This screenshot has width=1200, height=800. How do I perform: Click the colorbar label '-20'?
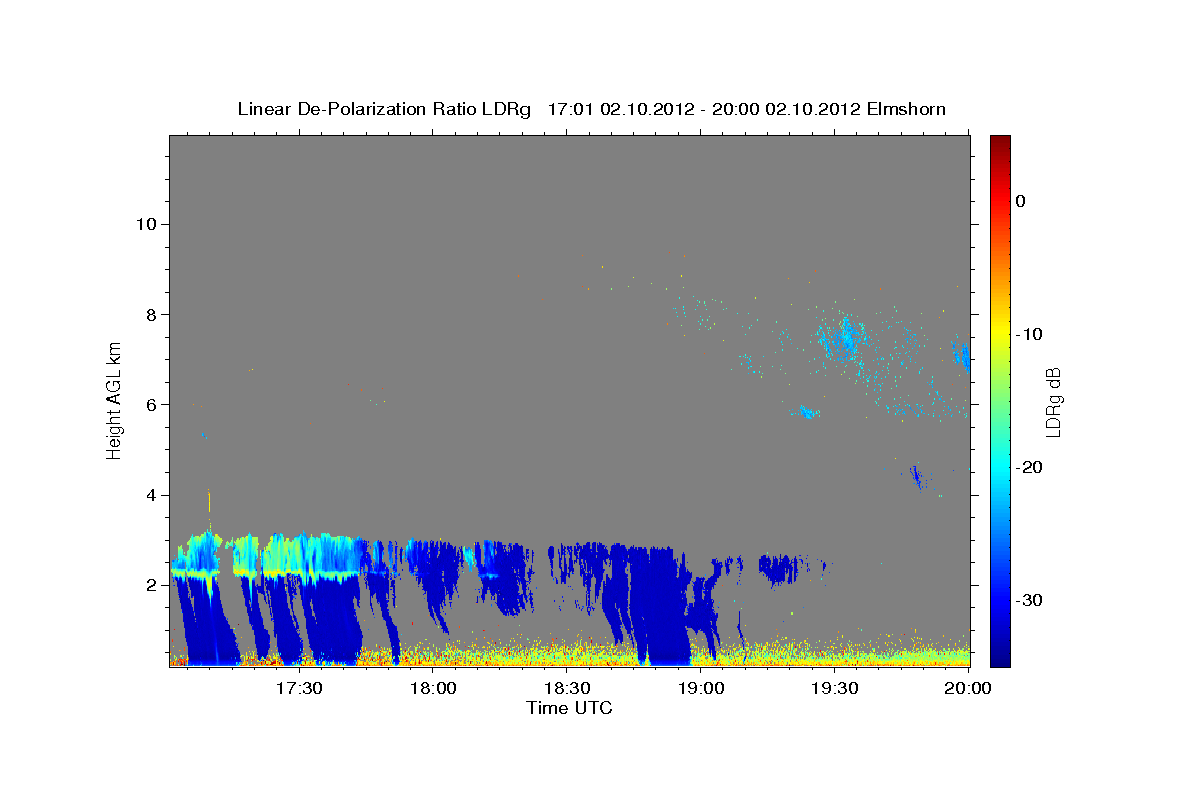coord(1030,467)
